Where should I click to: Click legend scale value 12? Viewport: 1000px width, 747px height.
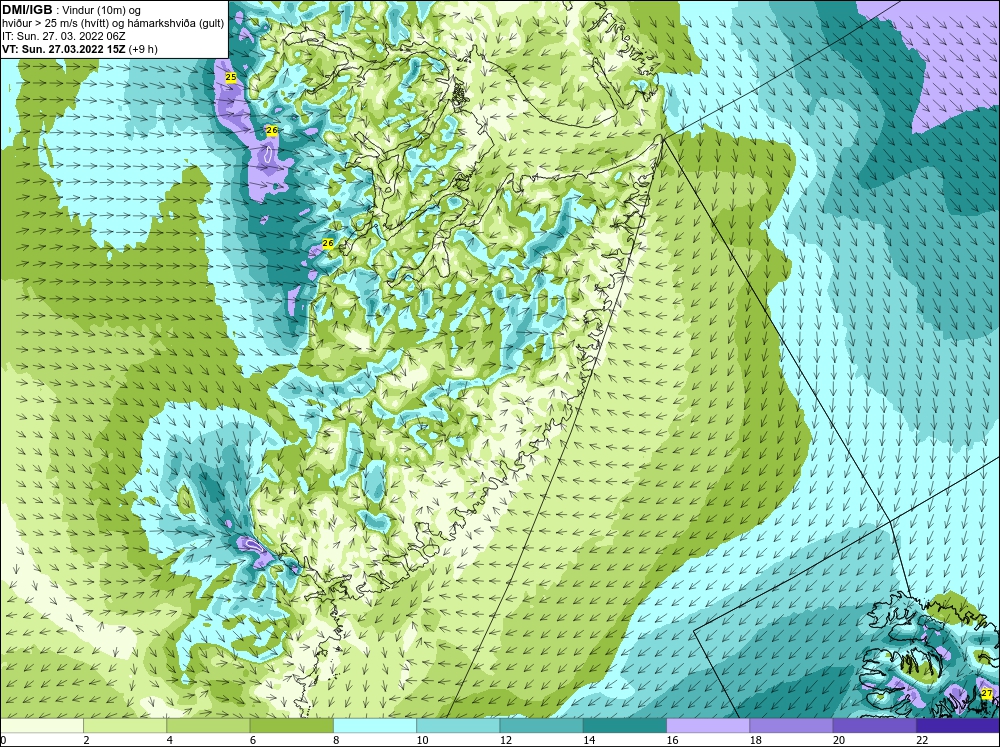(x=506, y=740)
